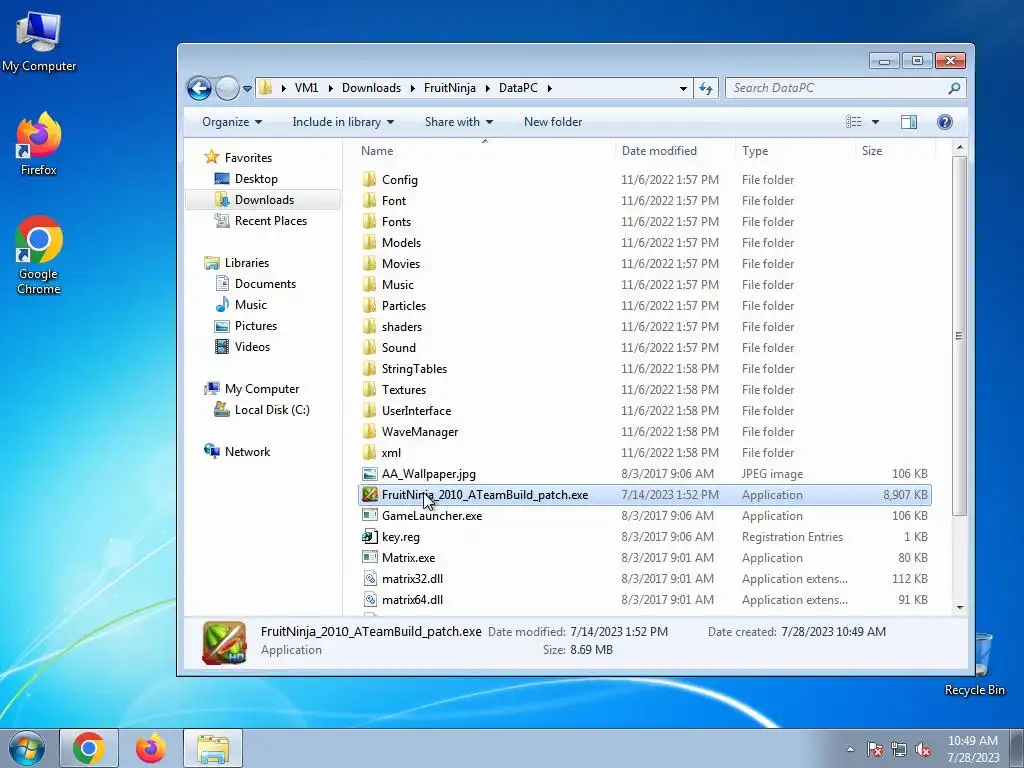Select matrix32.dll file icon
Image resolution: width=1024 pixels, height=768 pixels.
[370, 579]
